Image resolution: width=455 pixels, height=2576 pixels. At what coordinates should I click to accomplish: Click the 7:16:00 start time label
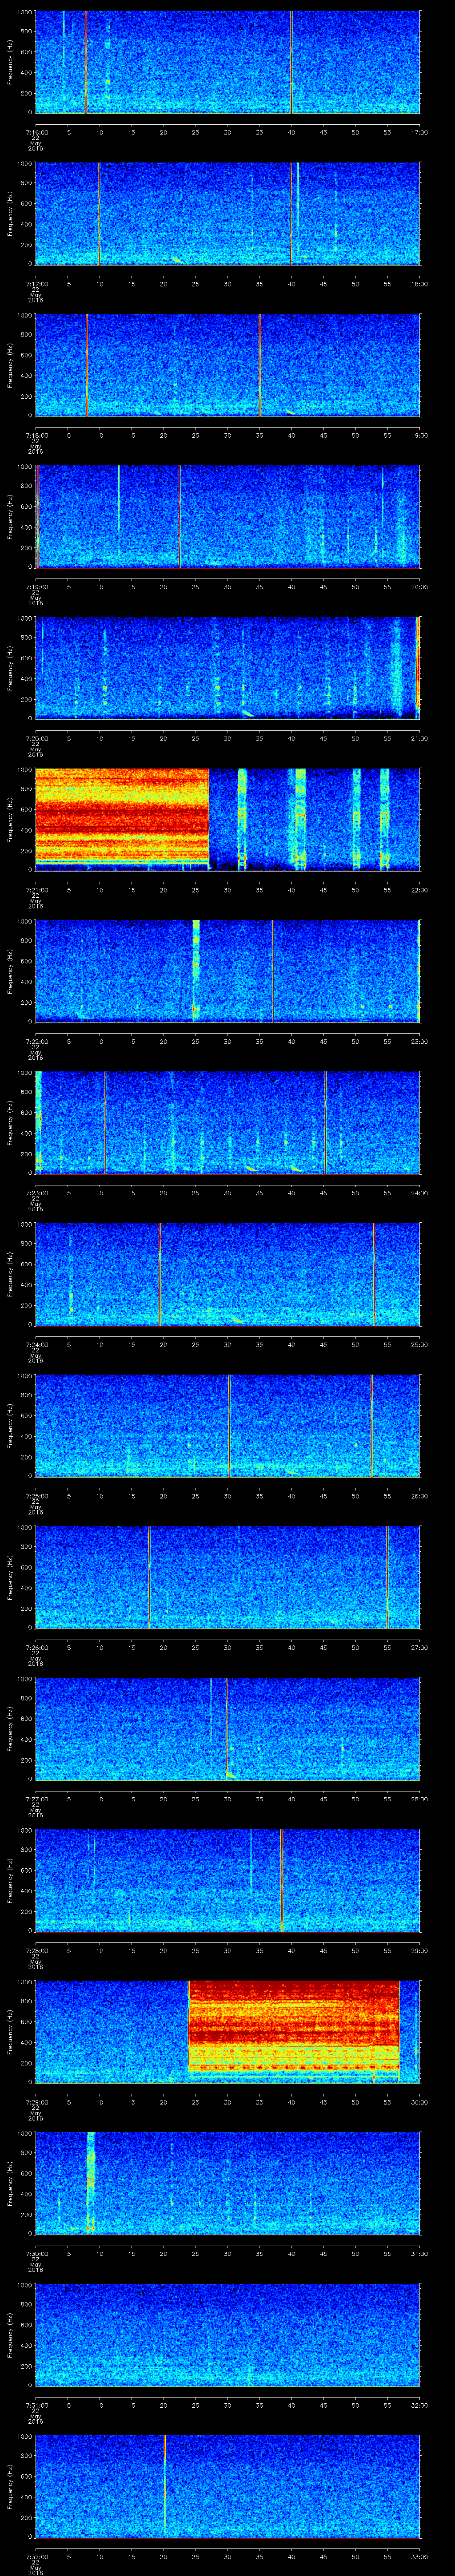[x=36, y=132]
